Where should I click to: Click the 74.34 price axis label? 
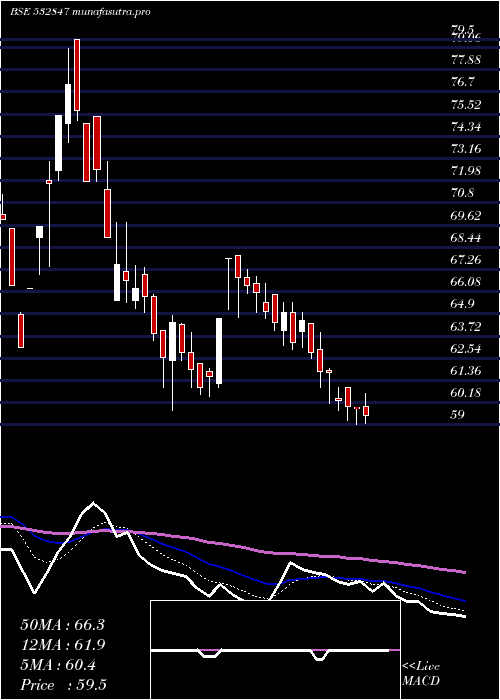[466, 126]
